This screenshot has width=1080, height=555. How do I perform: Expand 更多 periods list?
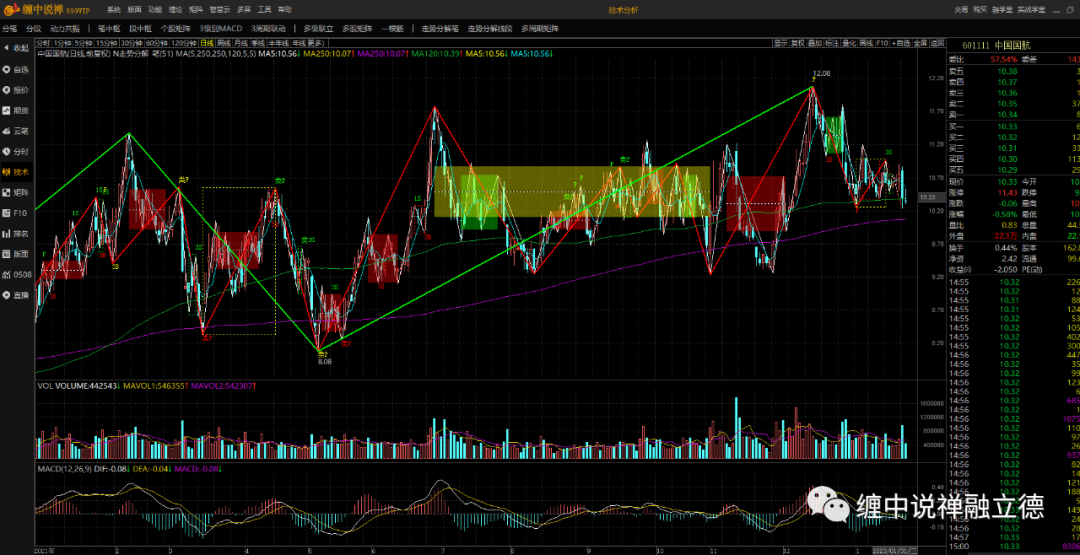click(x=315, y=43)
